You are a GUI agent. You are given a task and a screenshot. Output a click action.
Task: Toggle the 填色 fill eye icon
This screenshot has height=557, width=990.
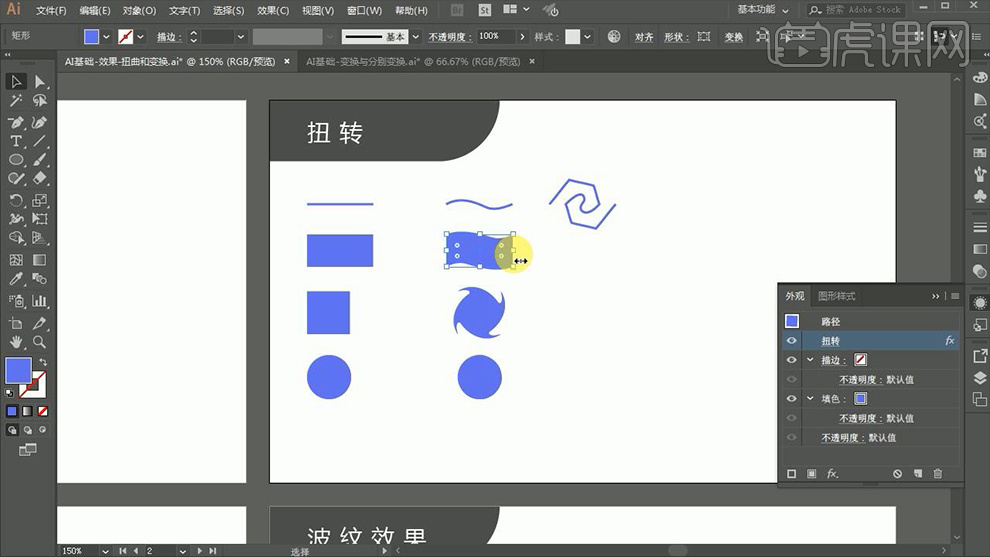click(x=791, y=398)
